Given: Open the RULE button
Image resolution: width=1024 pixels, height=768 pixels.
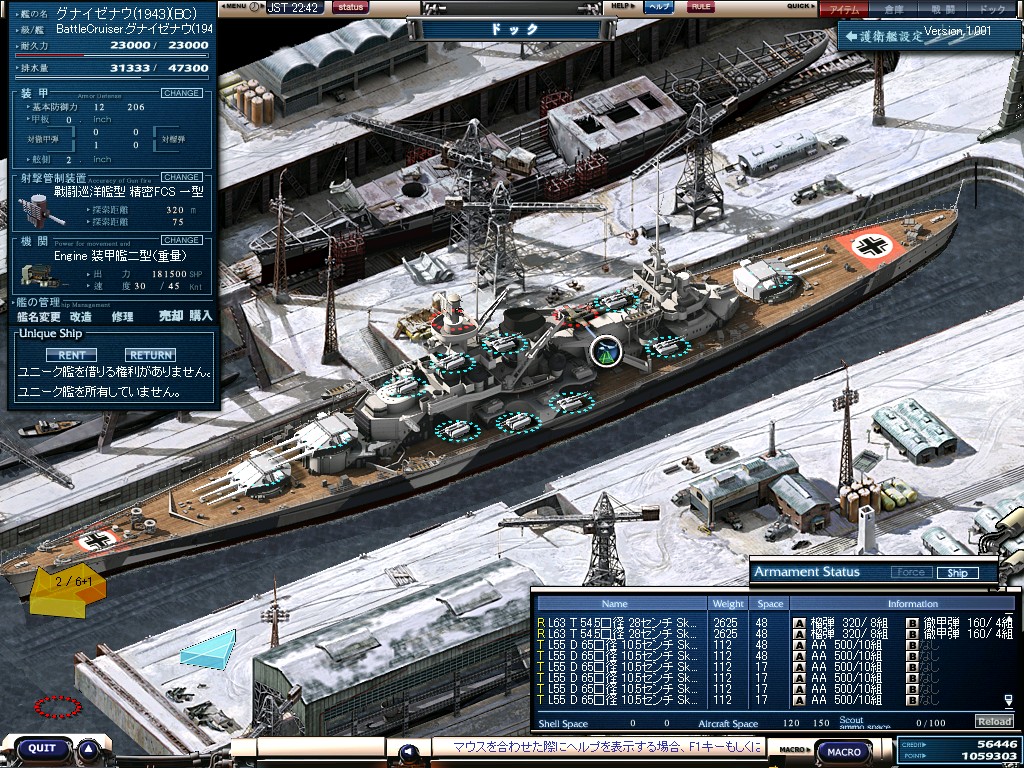Looking at the screenshot, I should tap(701, 7).
